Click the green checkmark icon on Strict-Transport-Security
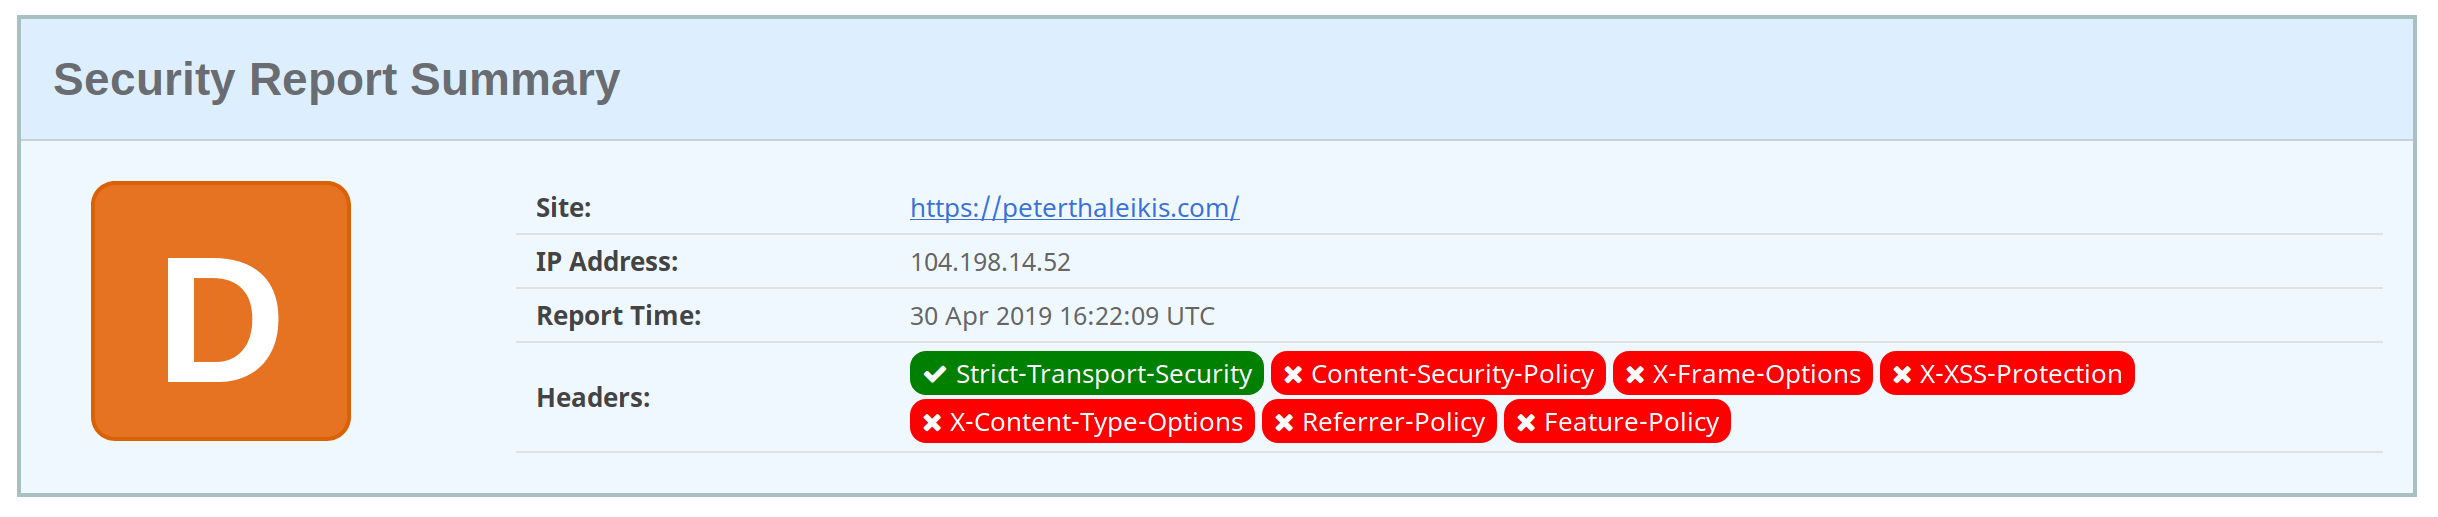The width and height of the screenshot is (2438, 517). click(935, 374)
